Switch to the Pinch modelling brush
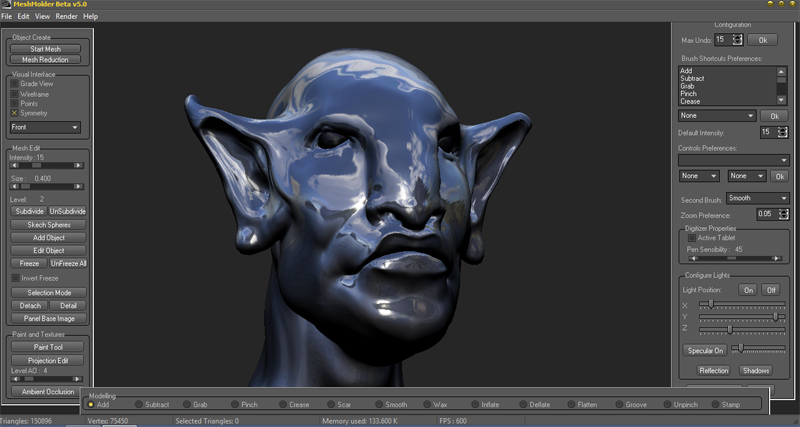Viewport: 800px width, 427px height. [234, 404]
